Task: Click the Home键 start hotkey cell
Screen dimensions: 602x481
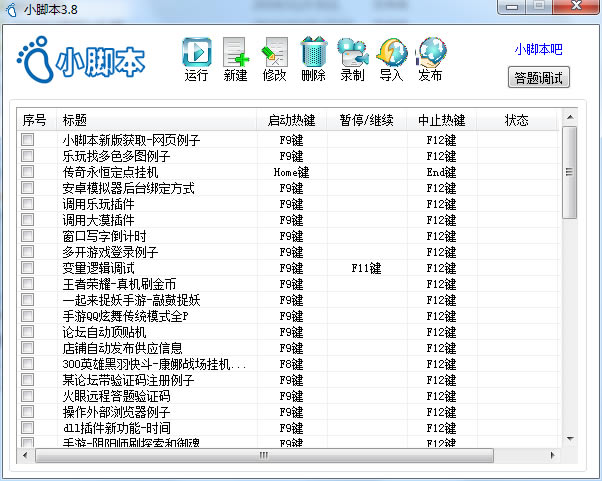Action: point(291,172)
